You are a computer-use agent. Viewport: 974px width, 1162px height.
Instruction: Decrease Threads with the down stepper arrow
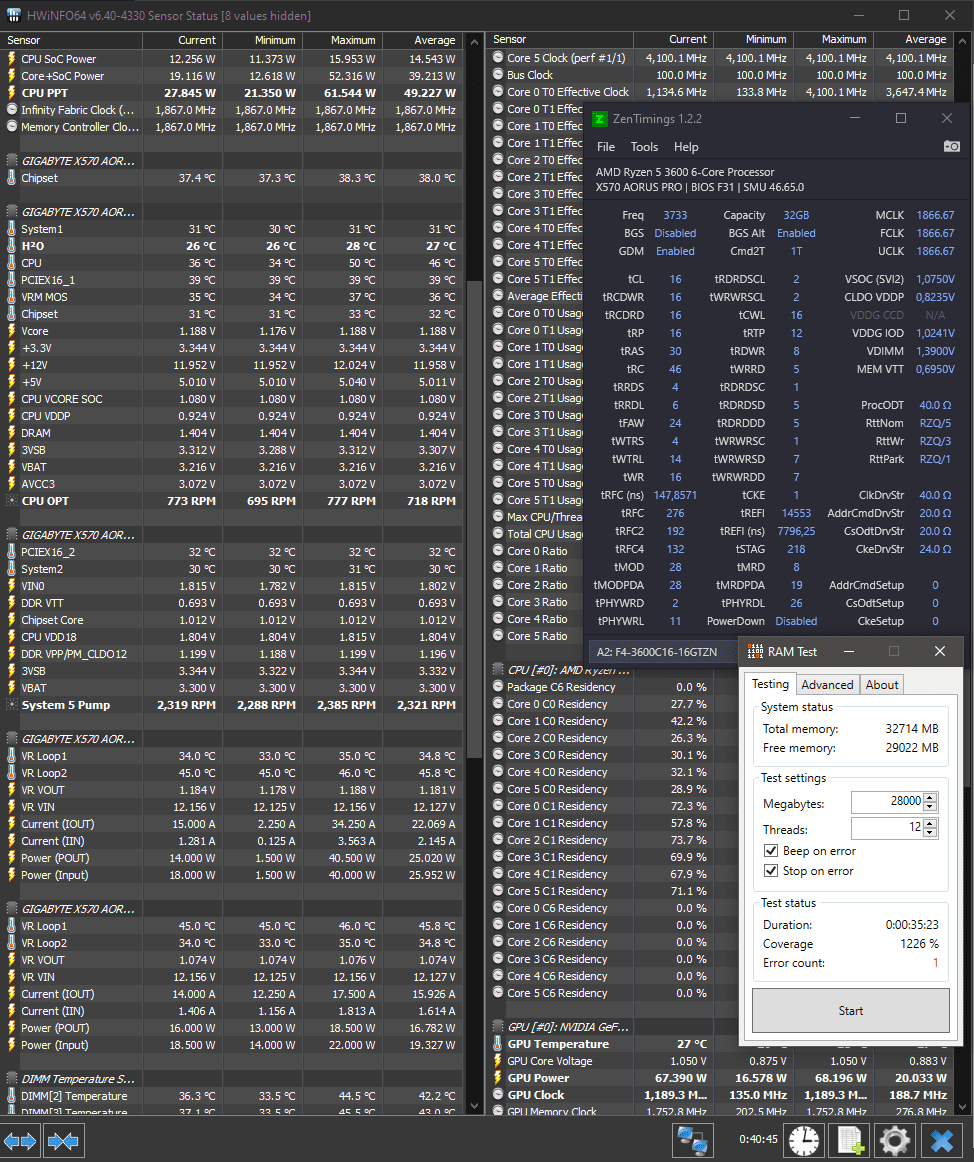(x=931, y=833)
